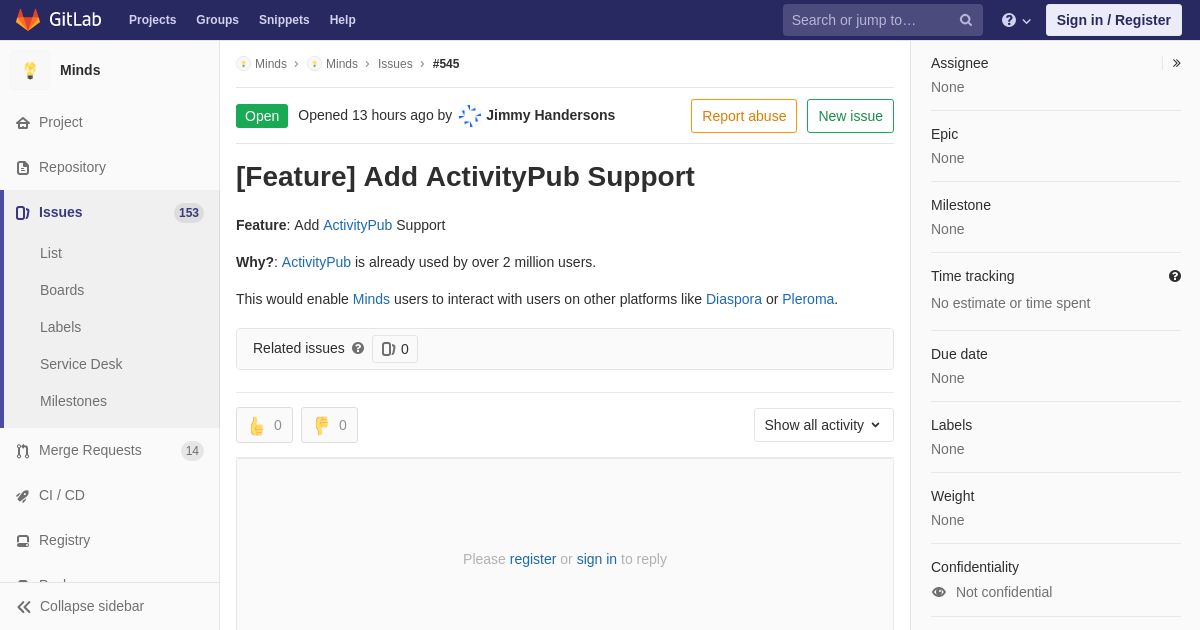Click the Issues count badge 153
Screen dimensions: 1200x630
tap(189, 213)
